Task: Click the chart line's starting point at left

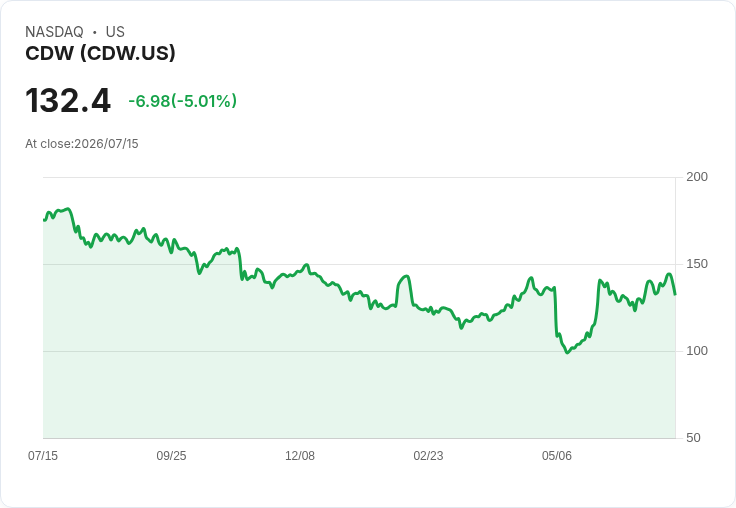Action: [x=44, y=220]
